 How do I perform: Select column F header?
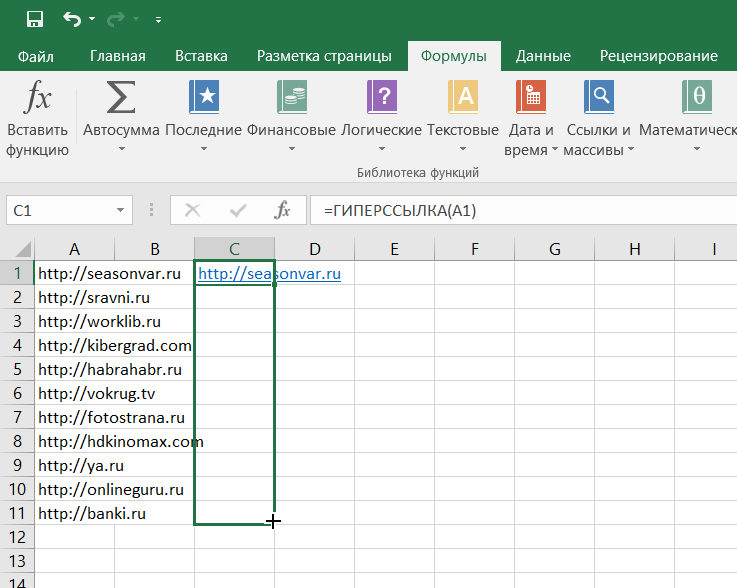[x=475, y=249]
